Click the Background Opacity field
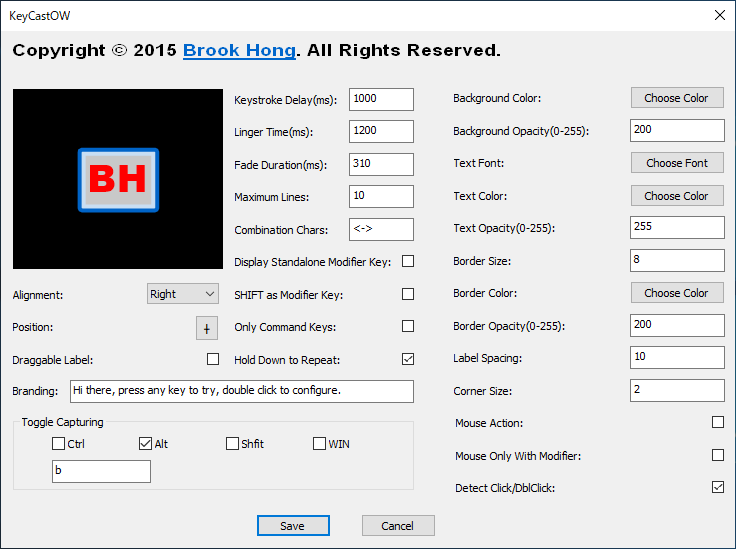 point(677,130)
